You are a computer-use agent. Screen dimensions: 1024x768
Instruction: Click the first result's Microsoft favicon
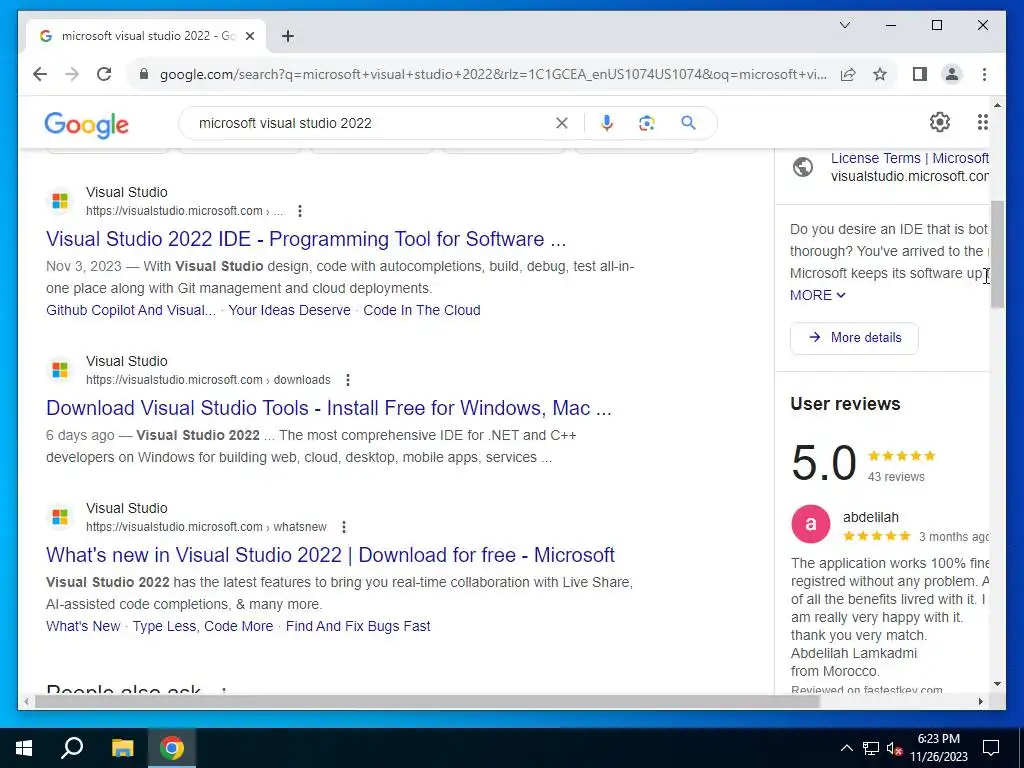[x=60, y=201]
